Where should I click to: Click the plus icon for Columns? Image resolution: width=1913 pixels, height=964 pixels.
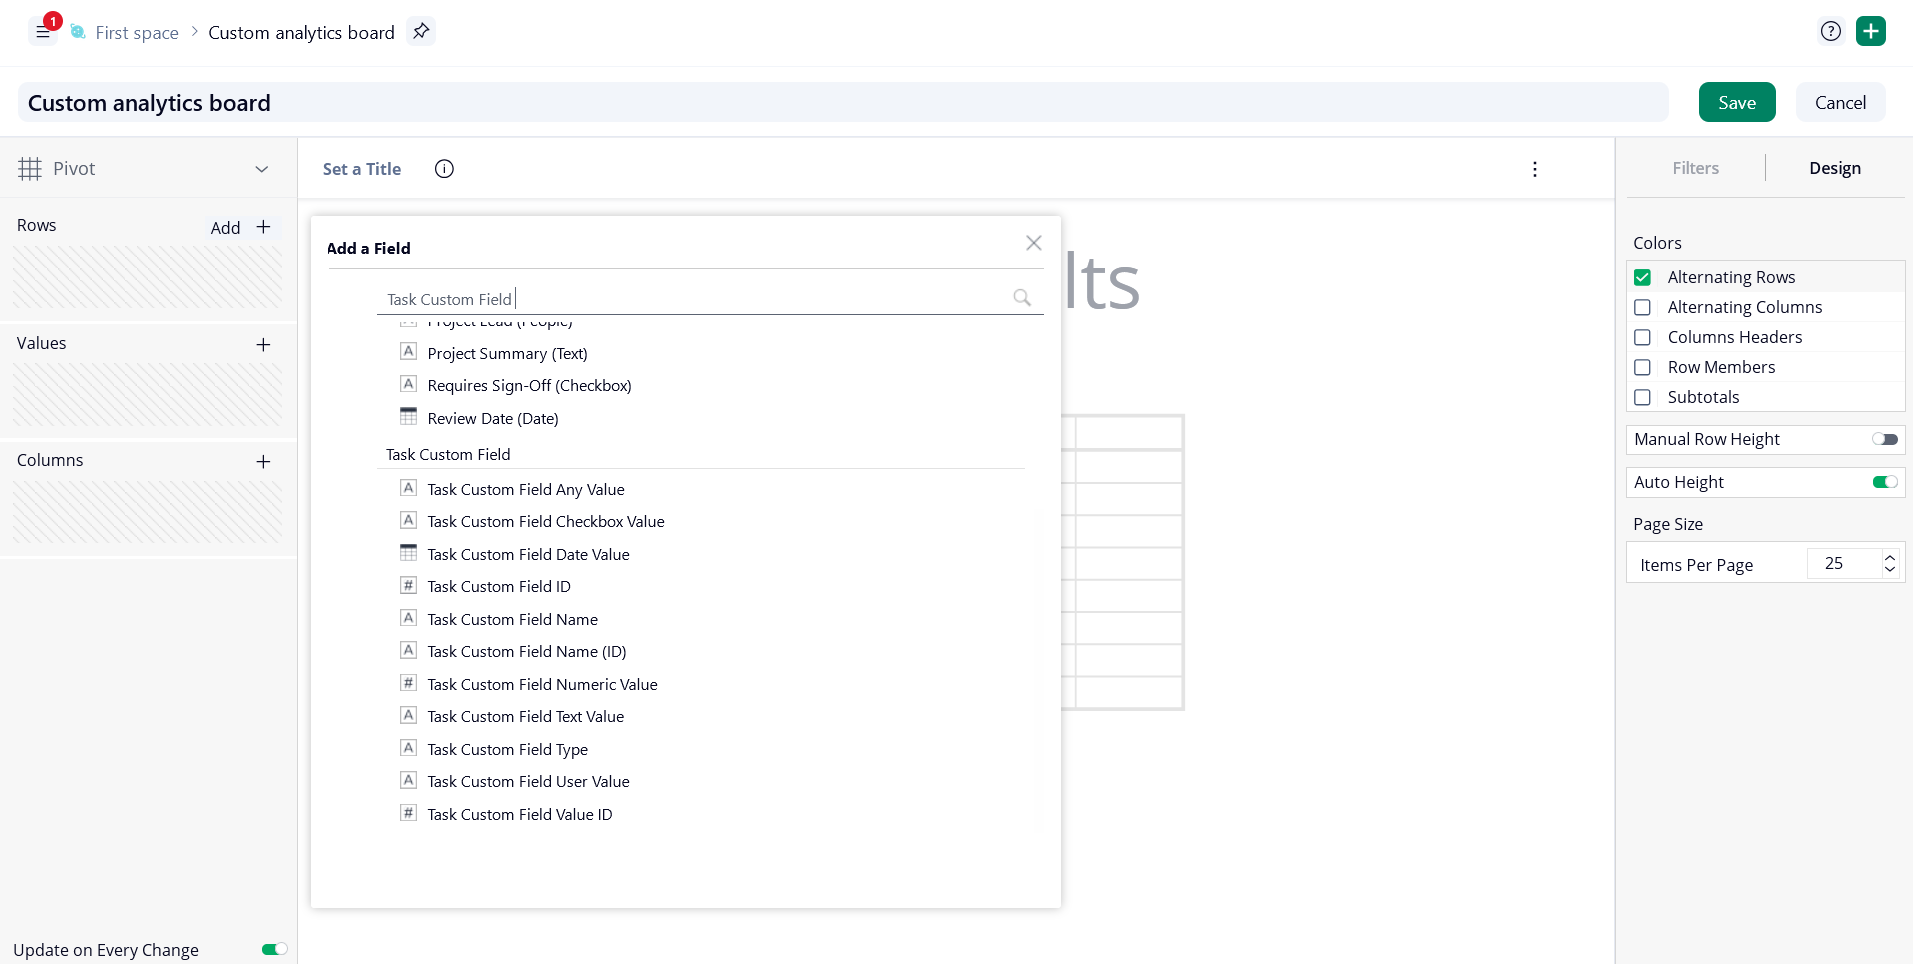tap(263, 461)
